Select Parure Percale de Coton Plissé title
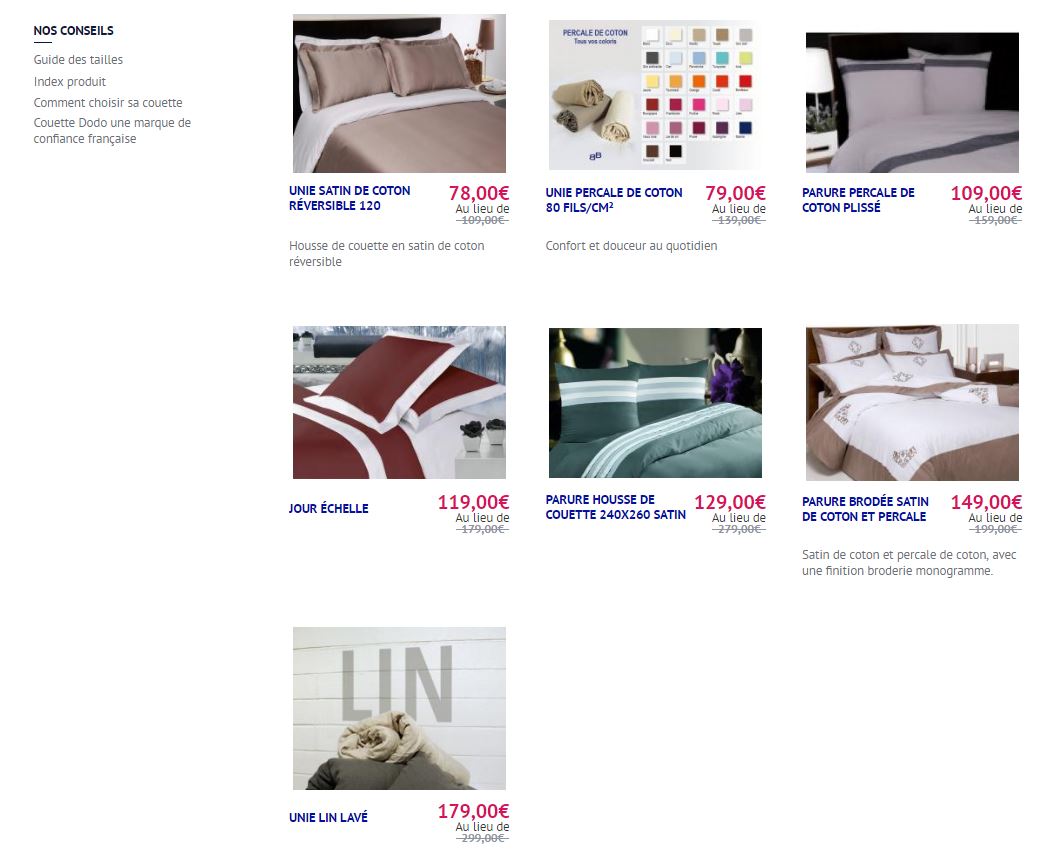 click(x=858, y=200)
